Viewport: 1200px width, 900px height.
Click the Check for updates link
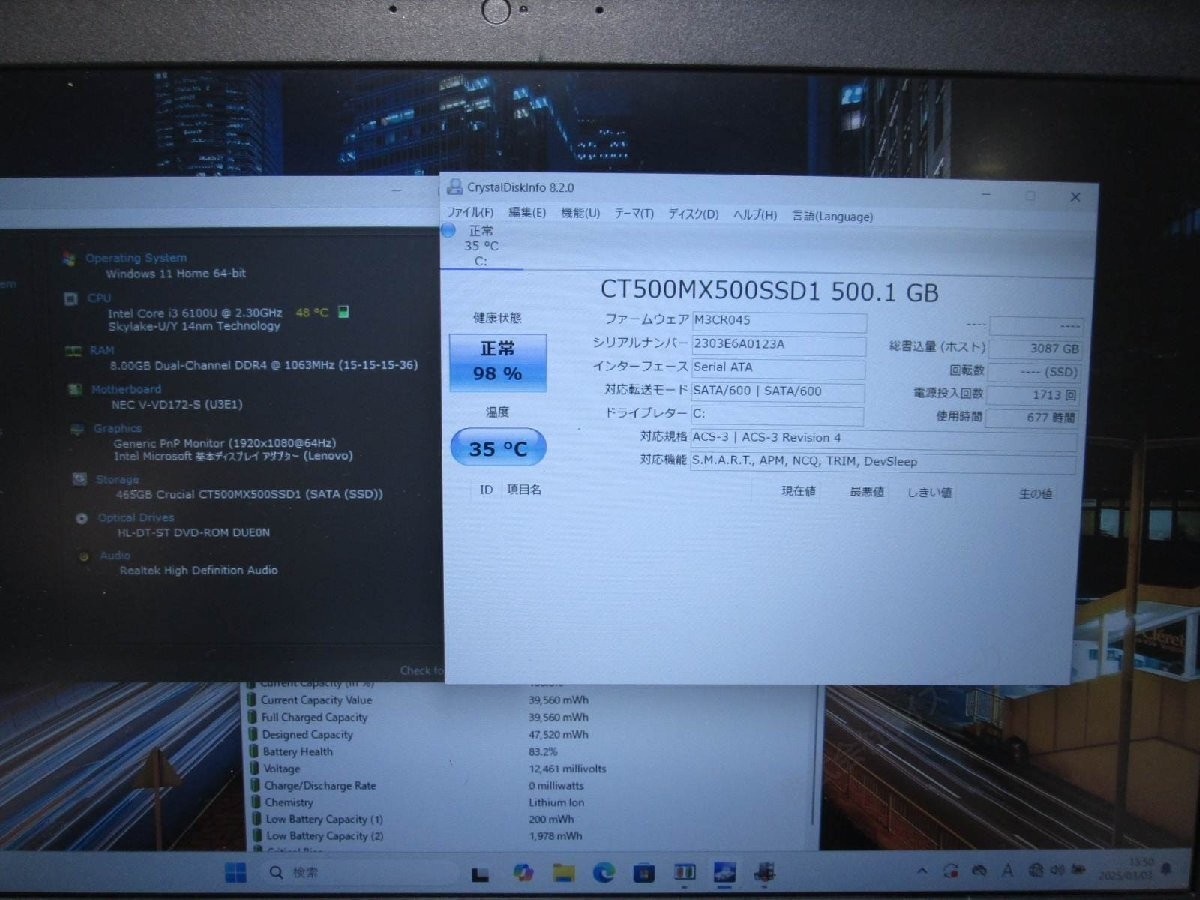pyautogui.click(x=421, y=671)
